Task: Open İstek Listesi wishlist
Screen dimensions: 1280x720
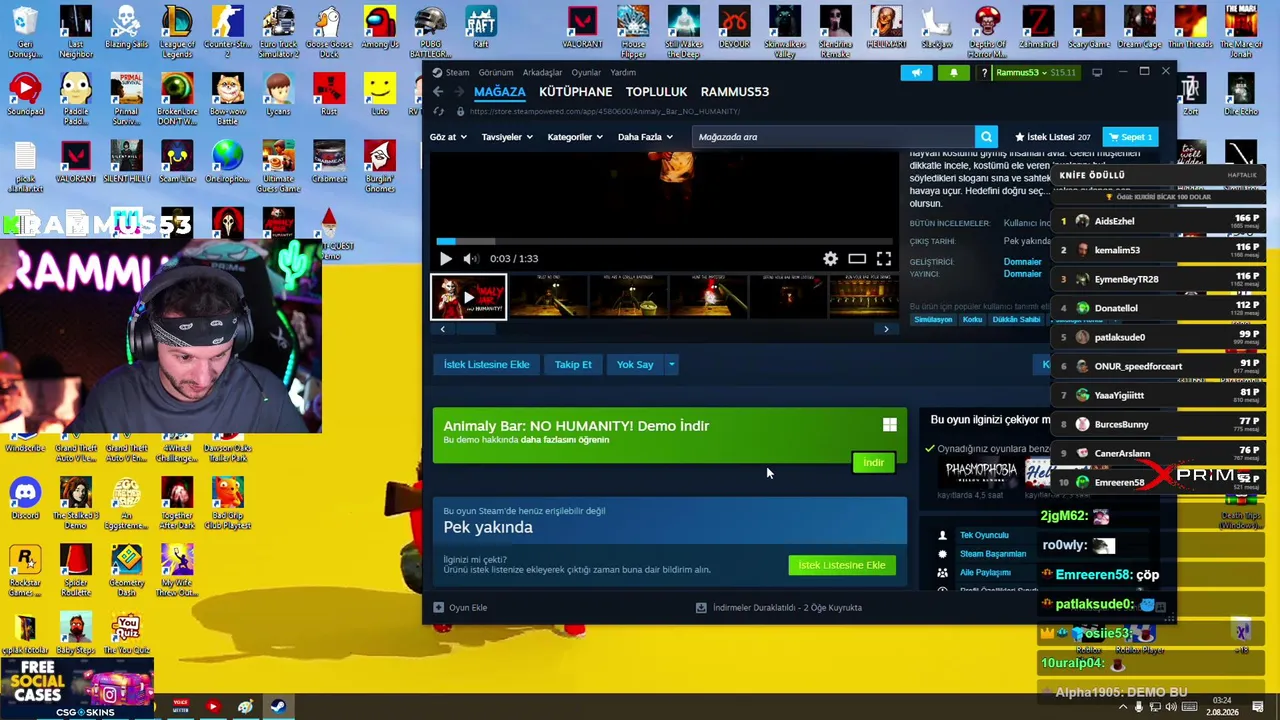Action: pyautogui.click(x=1053, y=137)
